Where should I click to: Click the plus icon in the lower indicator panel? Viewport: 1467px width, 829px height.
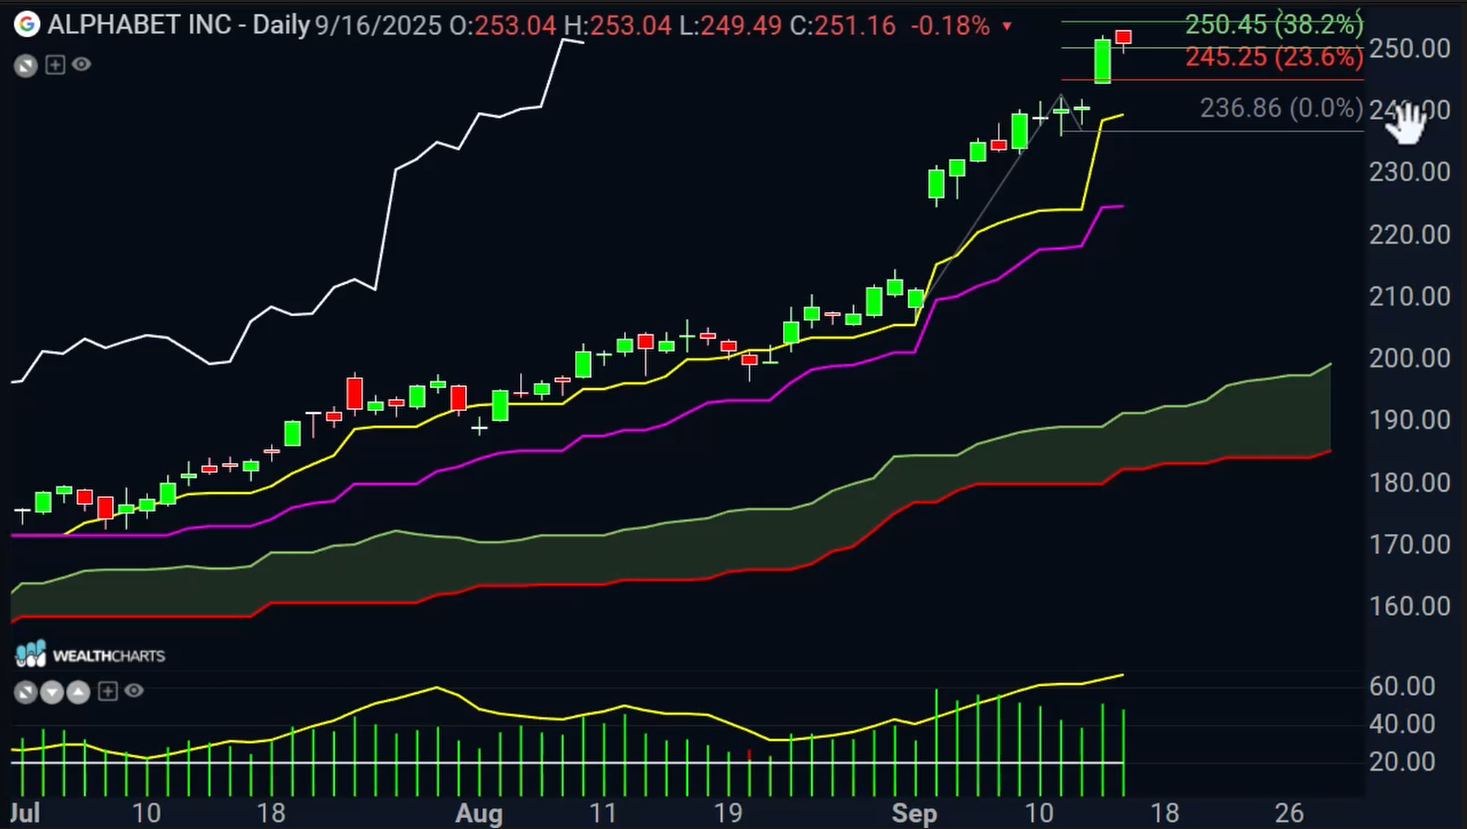108,691
